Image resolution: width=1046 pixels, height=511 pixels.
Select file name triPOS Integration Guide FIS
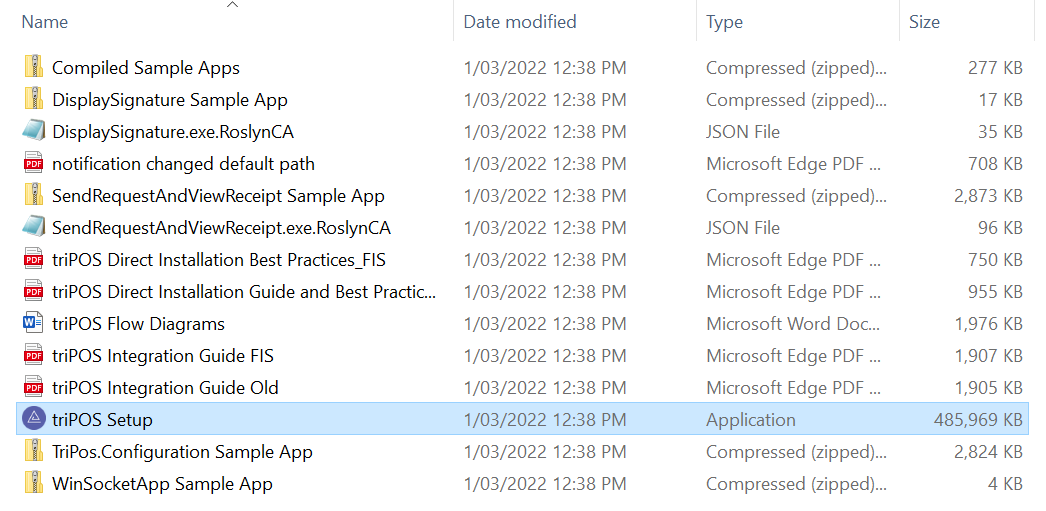[163, 356]
